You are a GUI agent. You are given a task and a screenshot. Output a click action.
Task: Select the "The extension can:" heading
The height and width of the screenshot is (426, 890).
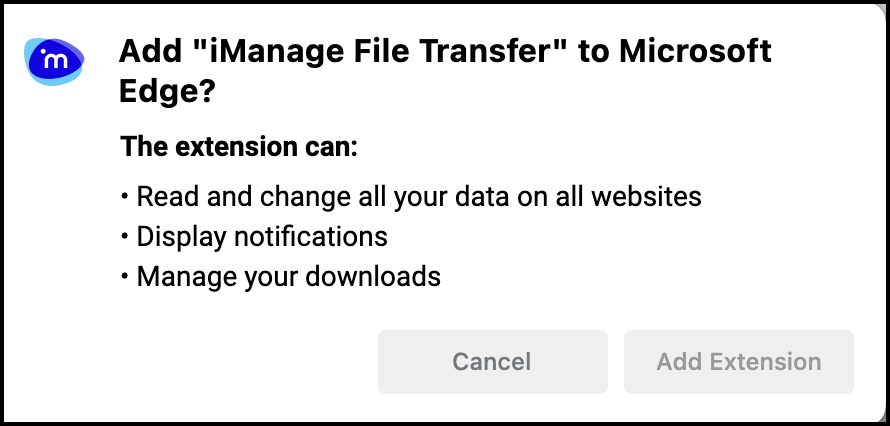(x=239, y=147)
